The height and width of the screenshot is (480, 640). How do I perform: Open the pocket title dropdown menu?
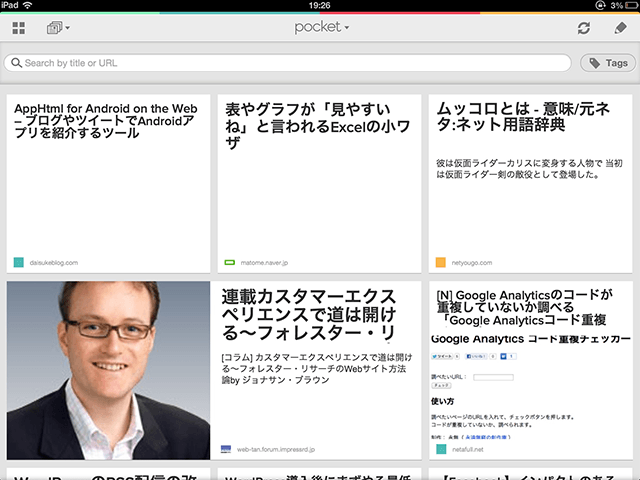pos(322,27)
